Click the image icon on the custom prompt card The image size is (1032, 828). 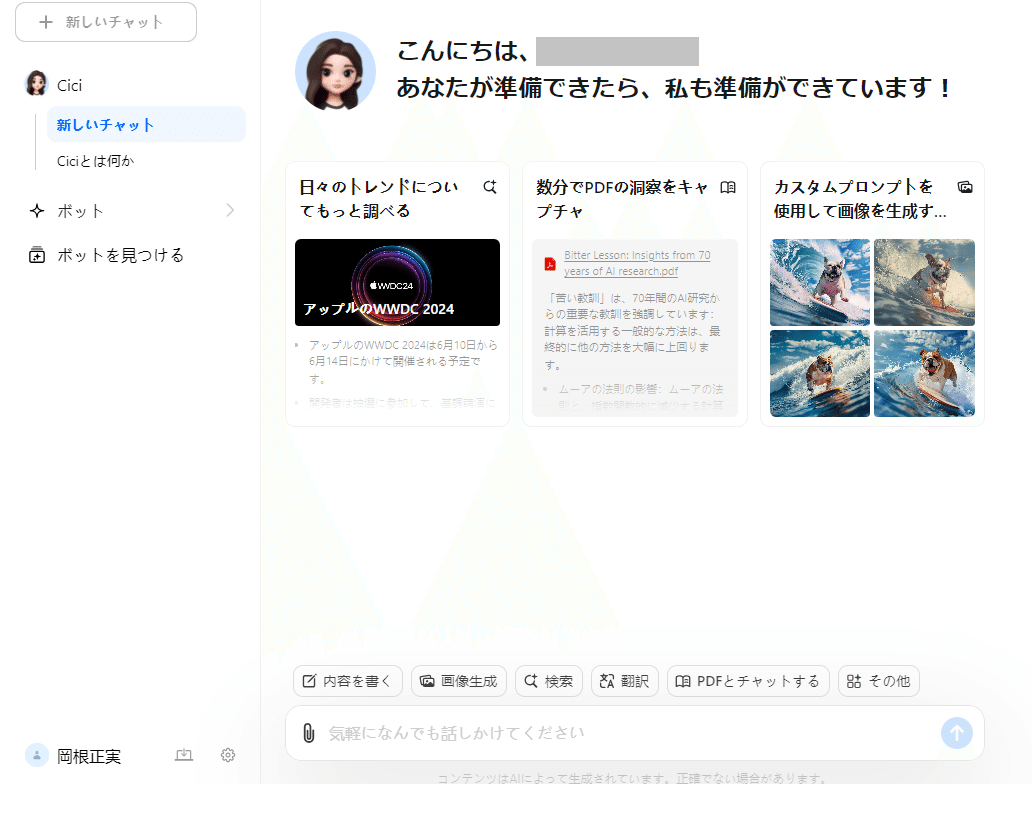(964, 185)
